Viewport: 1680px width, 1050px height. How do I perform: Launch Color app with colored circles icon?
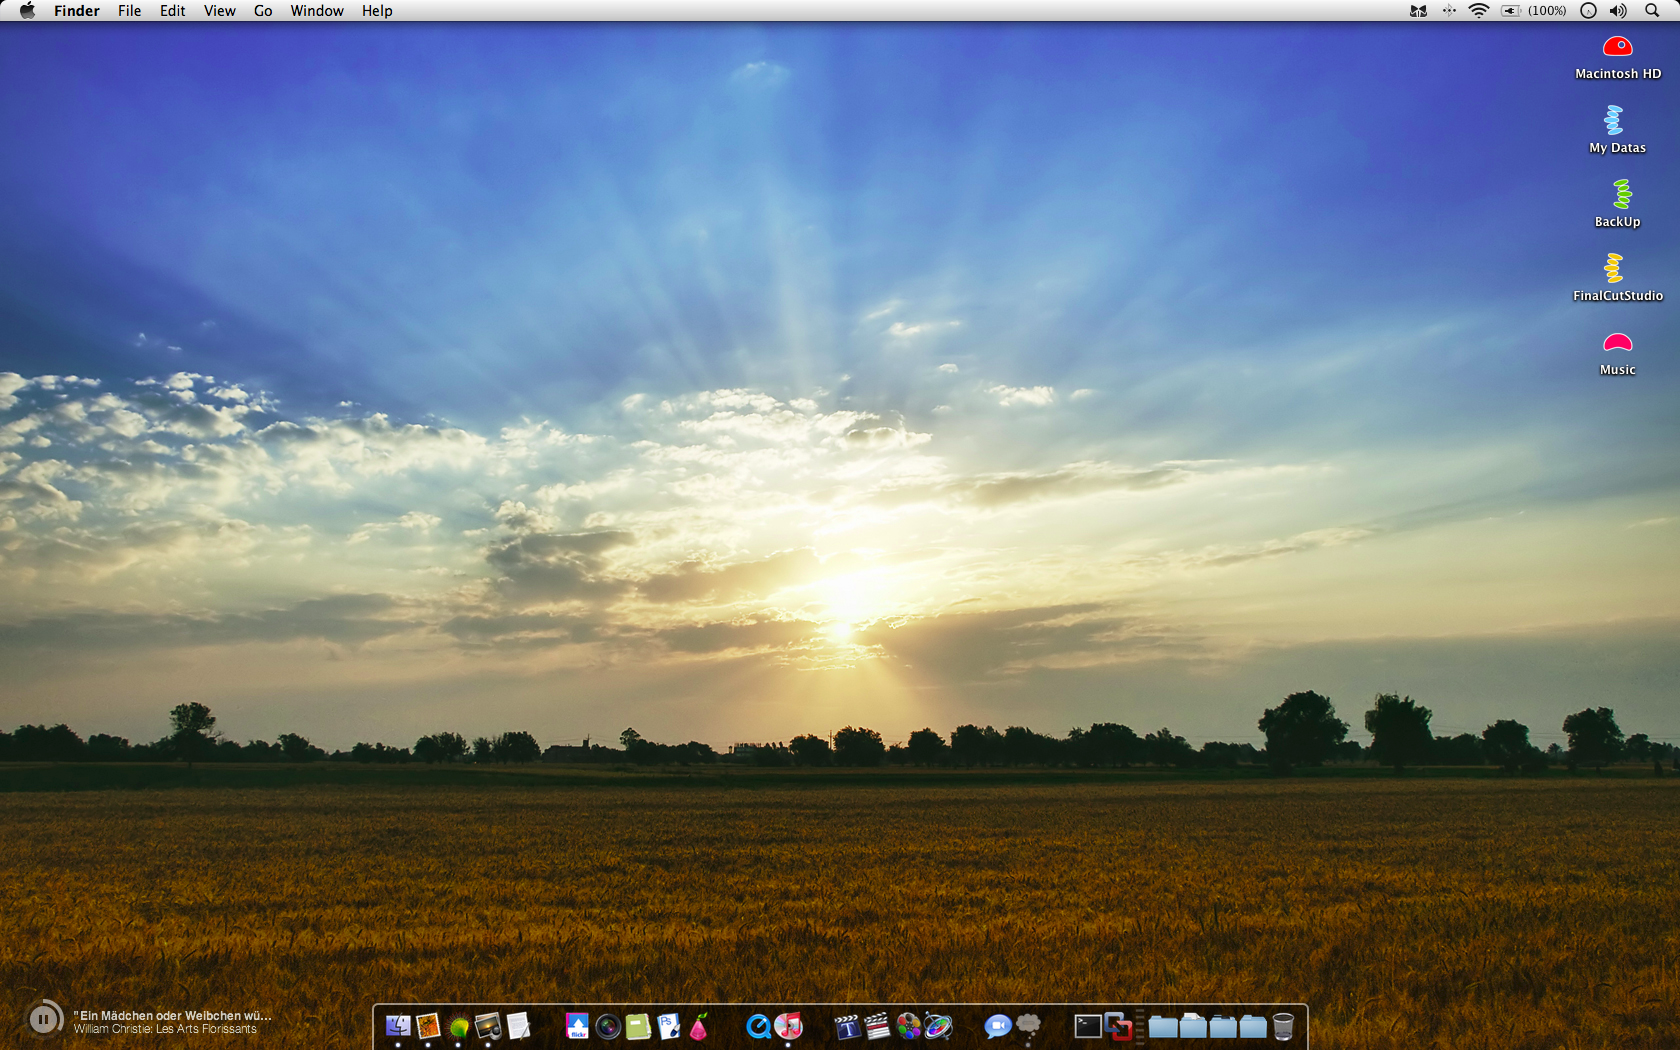point(908,1026)
